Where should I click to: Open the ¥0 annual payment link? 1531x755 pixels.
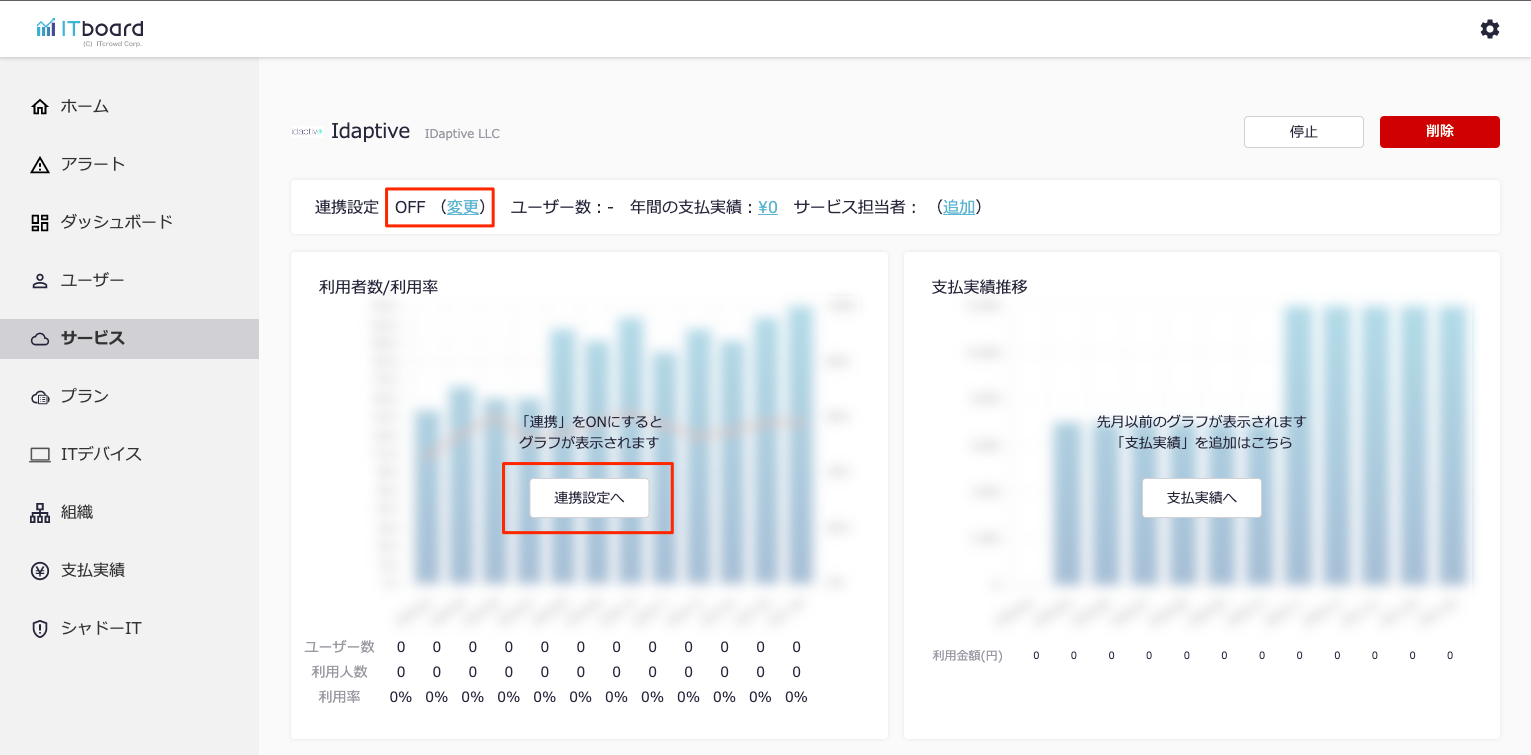[767, 207]
